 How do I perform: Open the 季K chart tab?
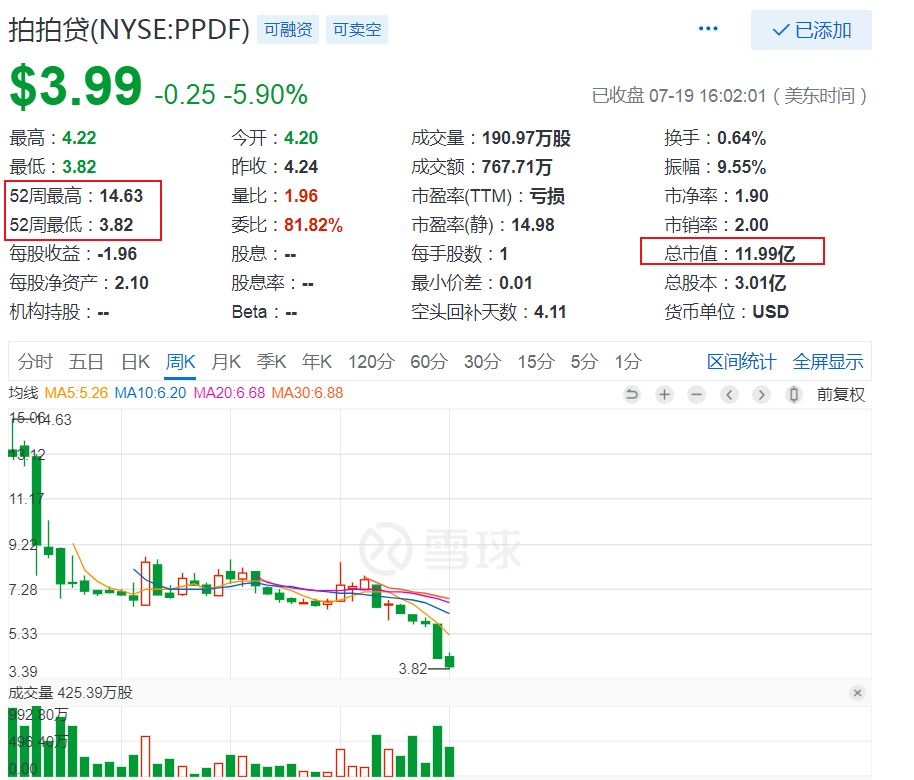271,362
